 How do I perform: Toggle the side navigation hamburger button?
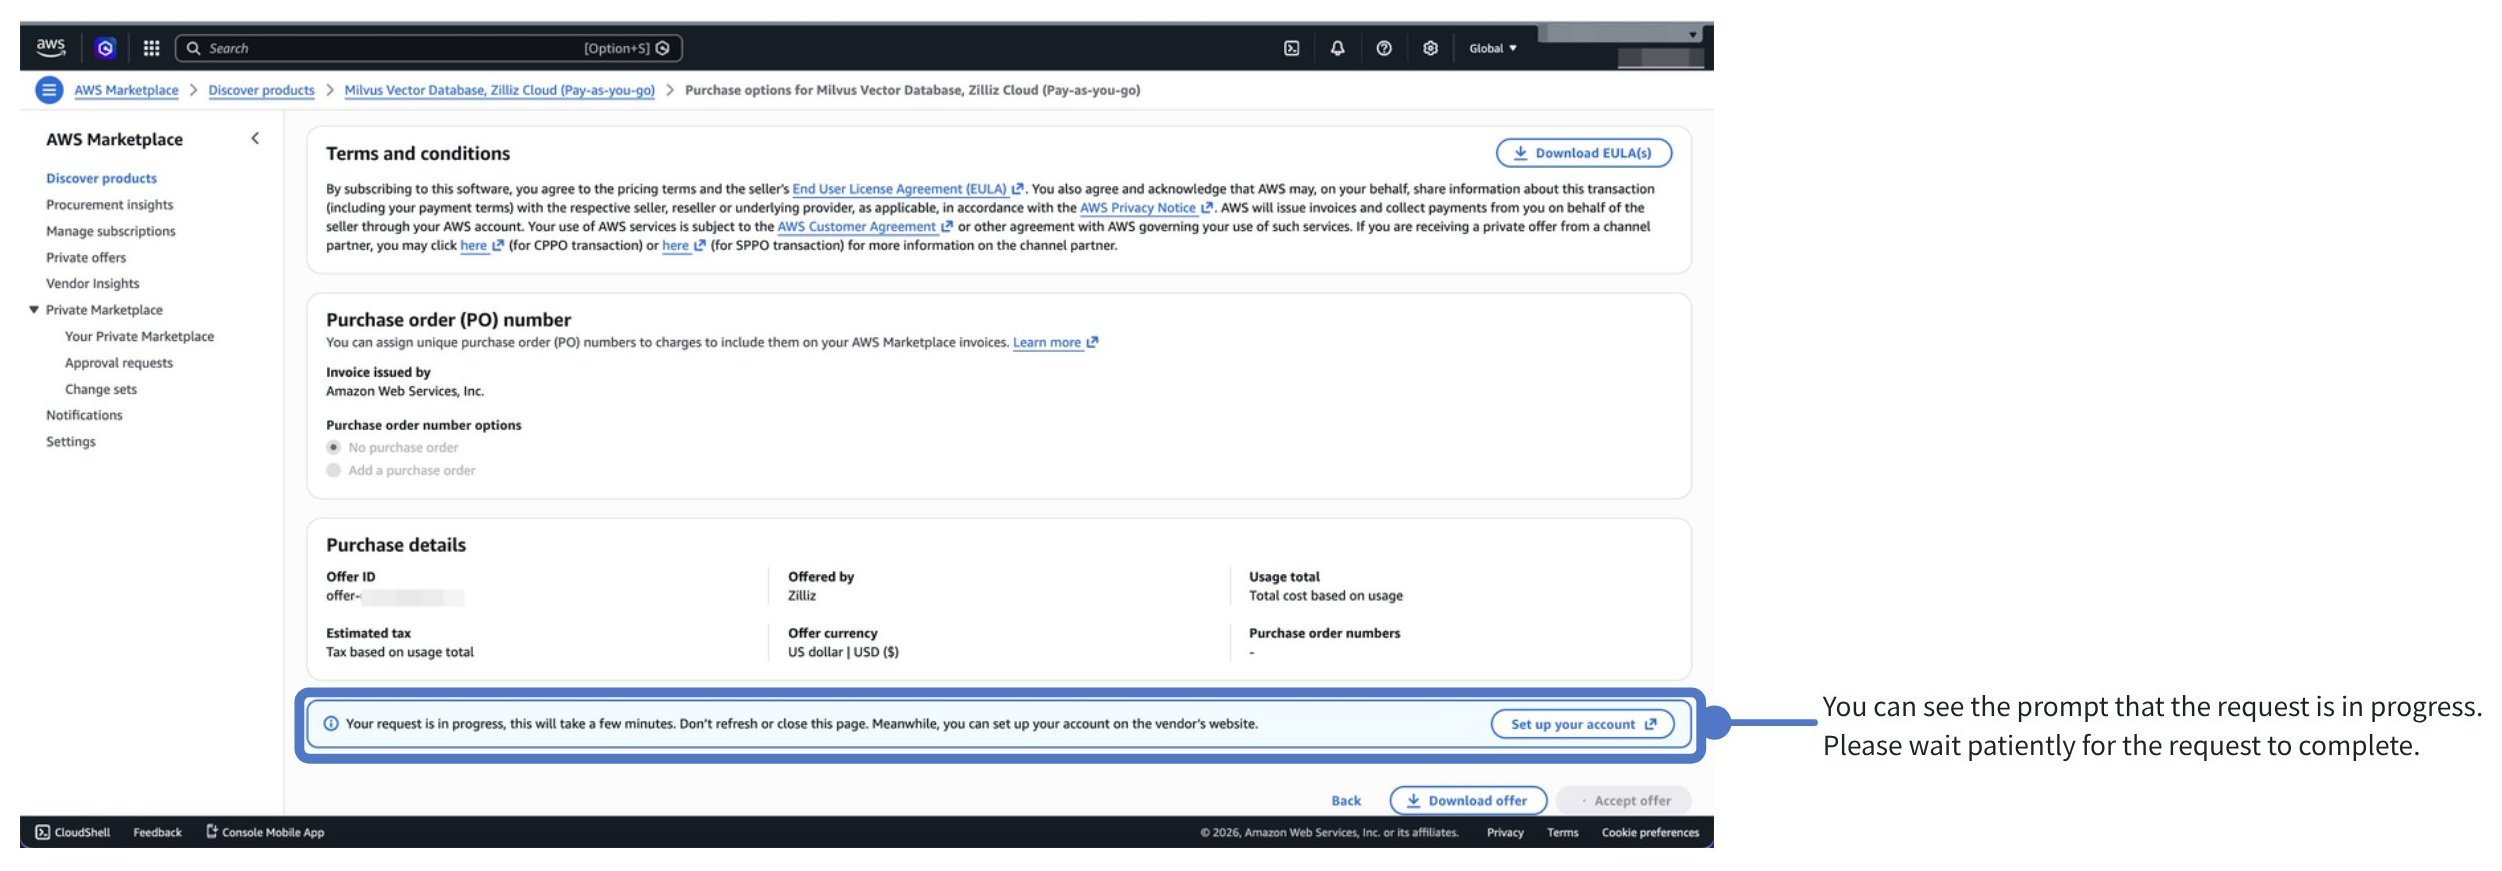pos(49,90)
